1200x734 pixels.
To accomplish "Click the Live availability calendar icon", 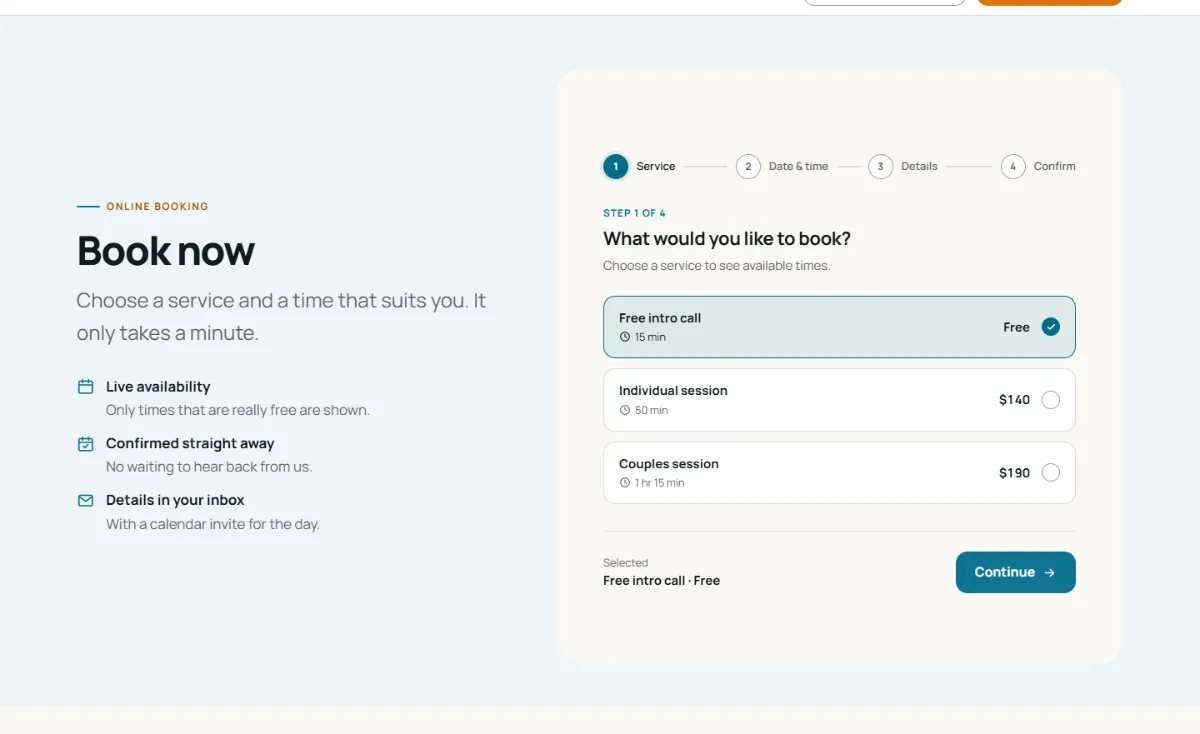I will click(x=86, y=387).
